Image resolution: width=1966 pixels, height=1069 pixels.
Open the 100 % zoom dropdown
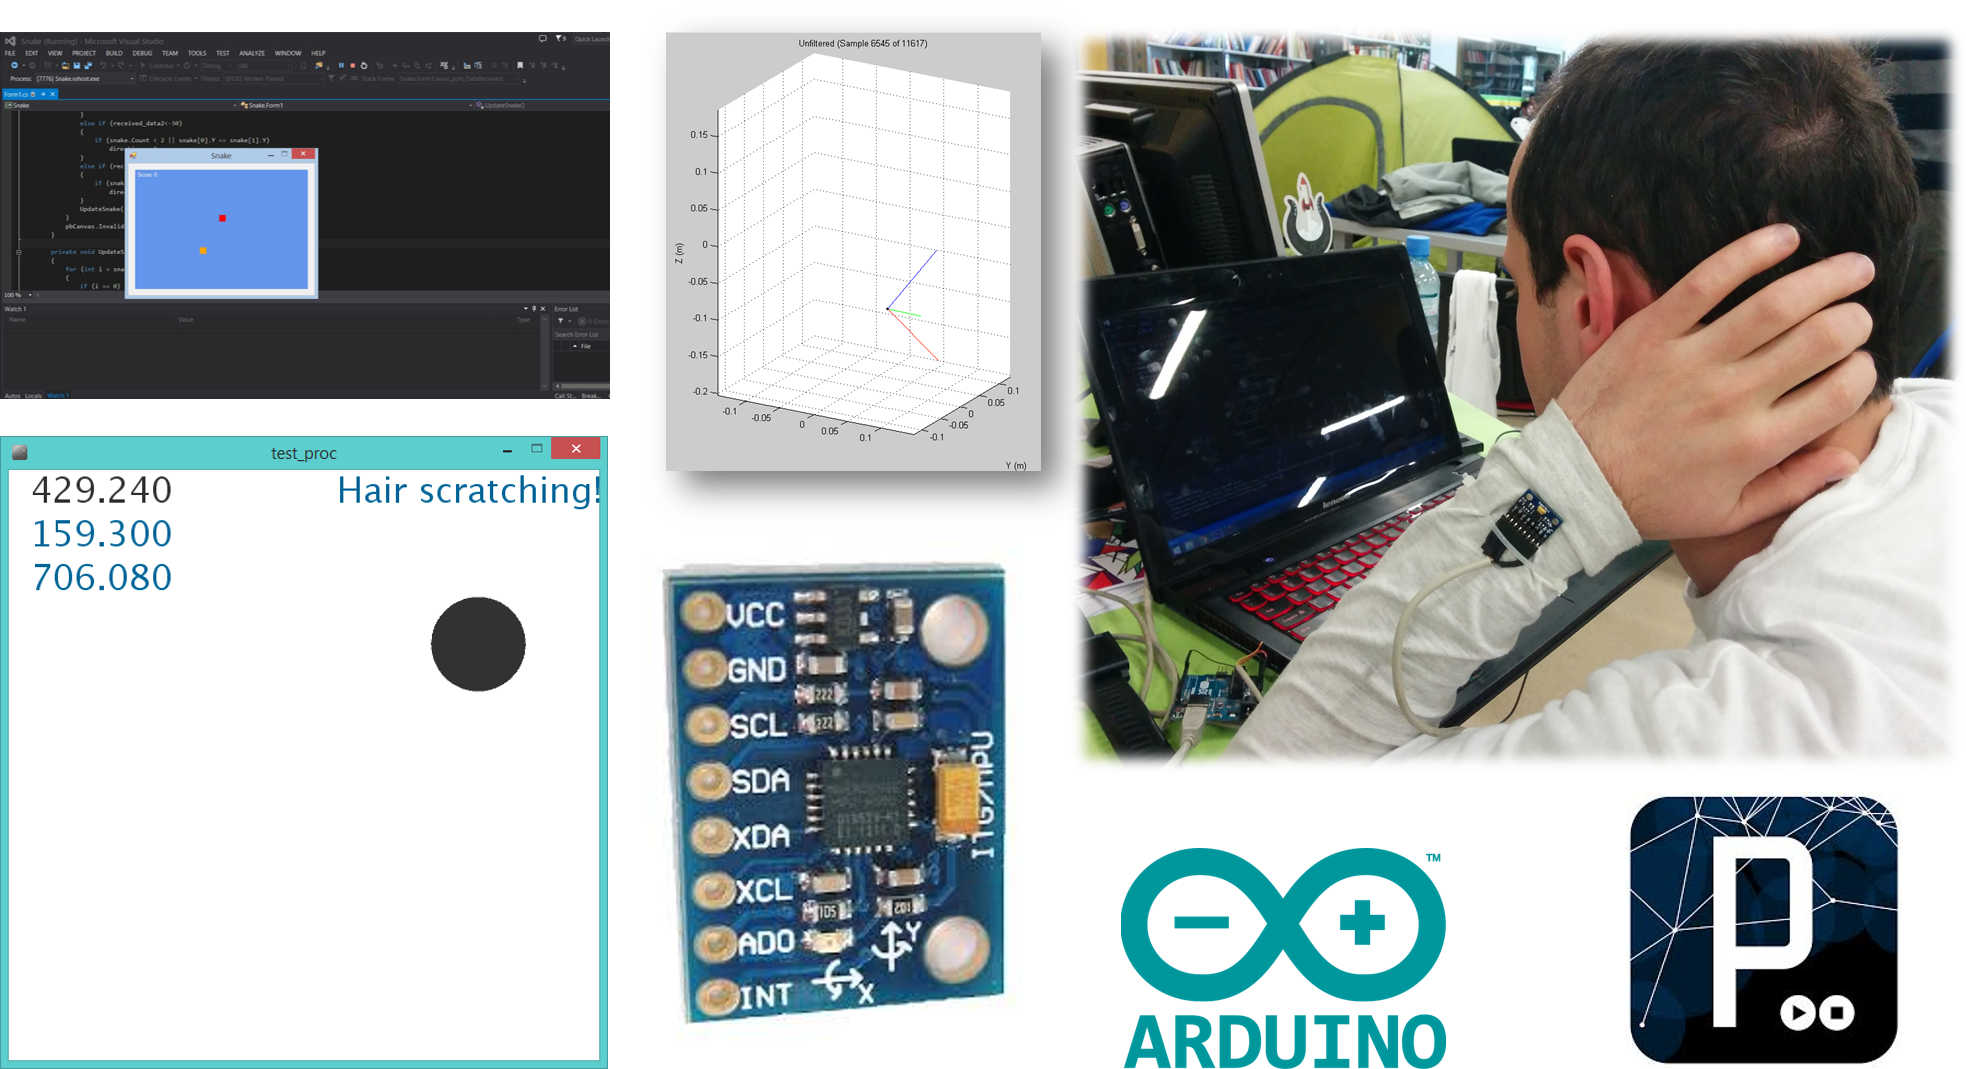pos(19,295)
